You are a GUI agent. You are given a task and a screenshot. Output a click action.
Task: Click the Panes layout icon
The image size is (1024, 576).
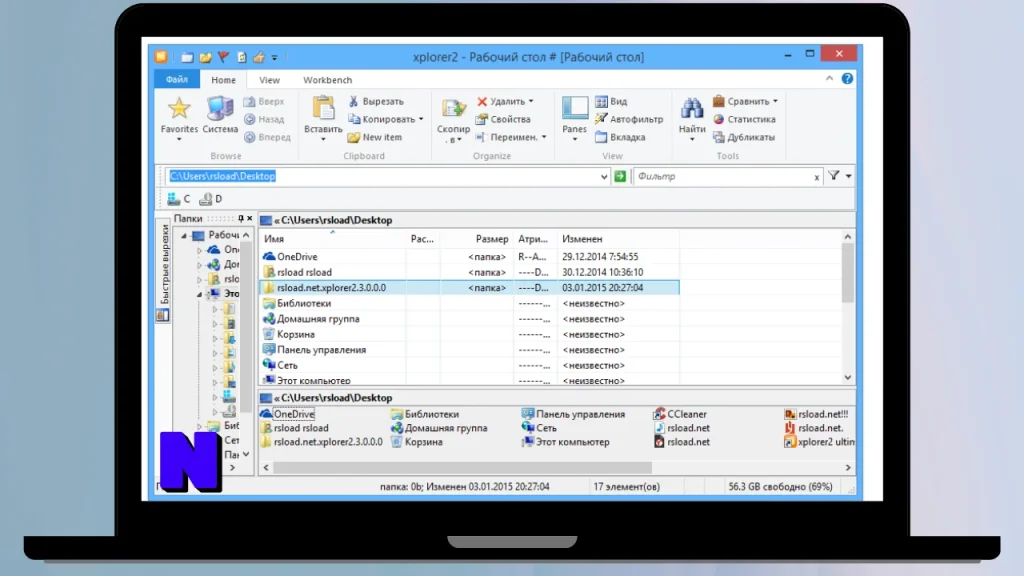click(x=575, y=109)
